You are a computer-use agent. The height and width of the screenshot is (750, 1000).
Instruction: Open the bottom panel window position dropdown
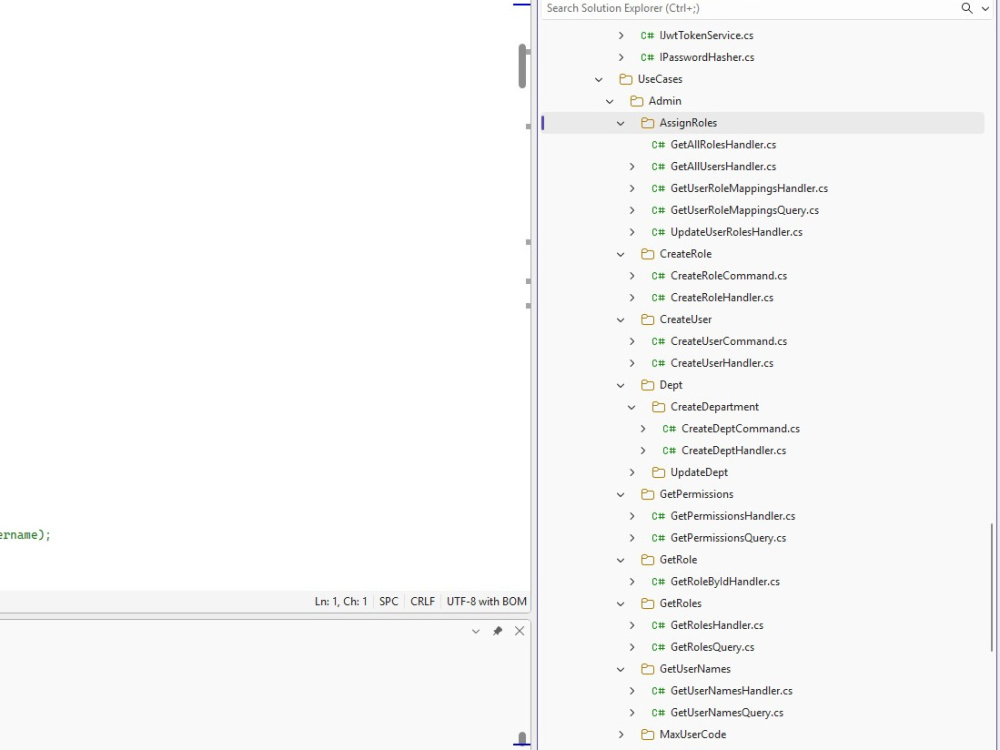pos(476,631)
